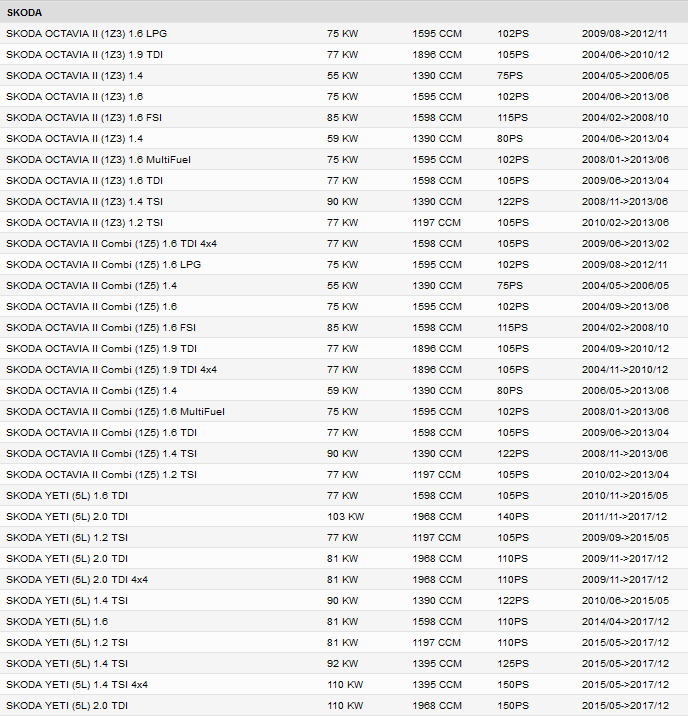
Task: Click date range 2010/02->2013/06
Action: (x=625, y=223)
